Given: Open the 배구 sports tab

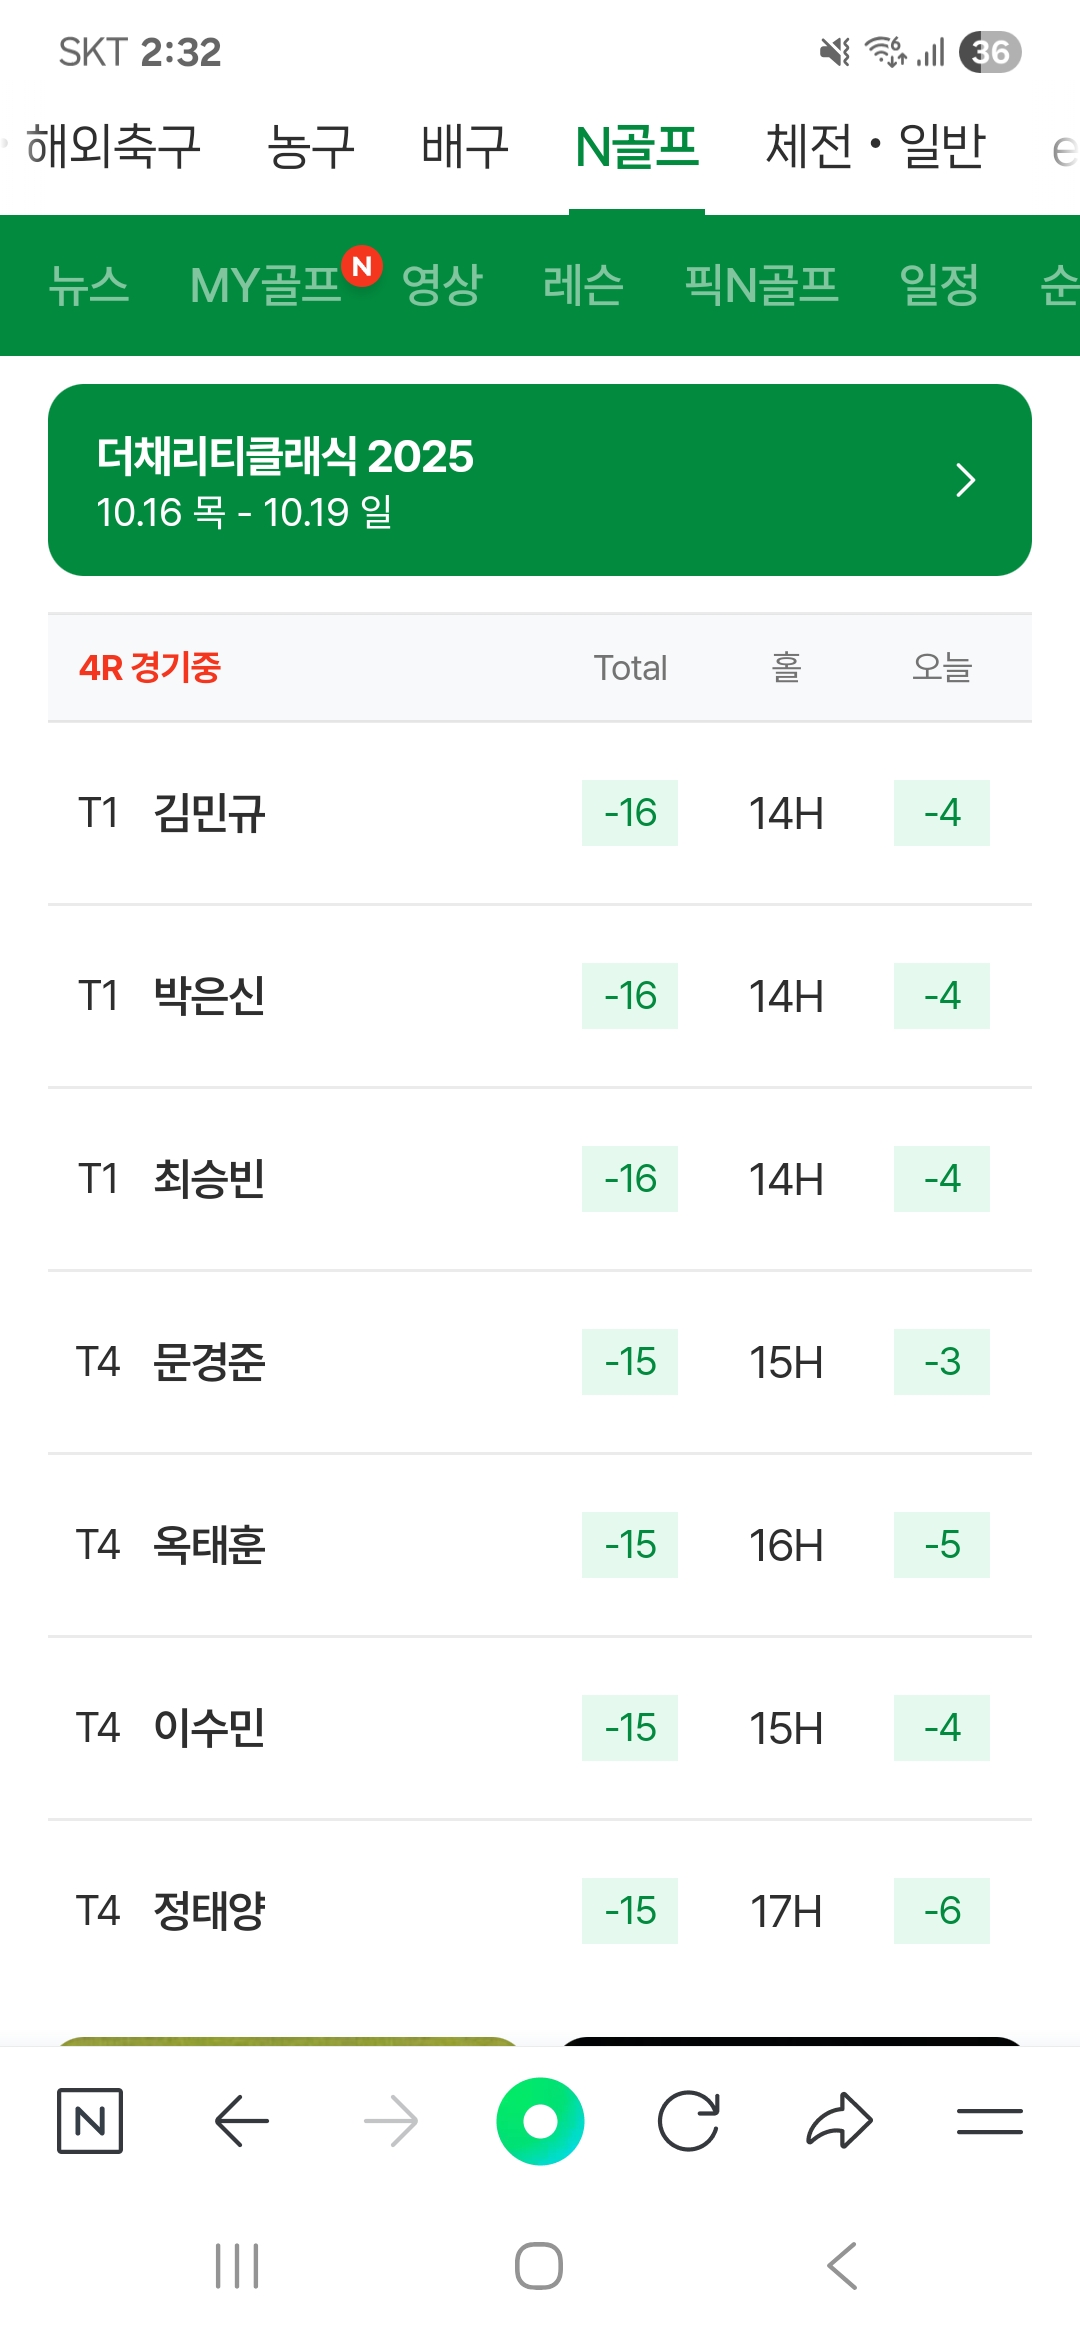Looking at the screenshot, I should [x=465, y=146].
